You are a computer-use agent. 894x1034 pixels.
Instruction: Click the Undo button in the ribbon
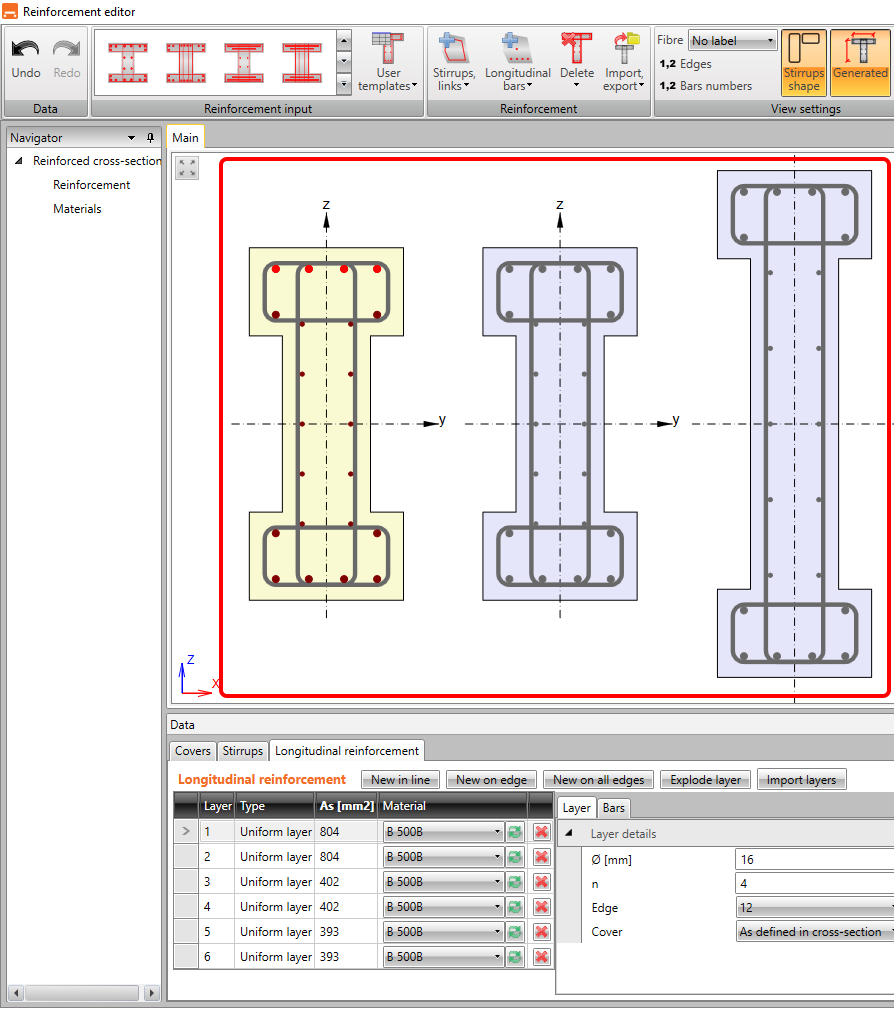(26, 58)
